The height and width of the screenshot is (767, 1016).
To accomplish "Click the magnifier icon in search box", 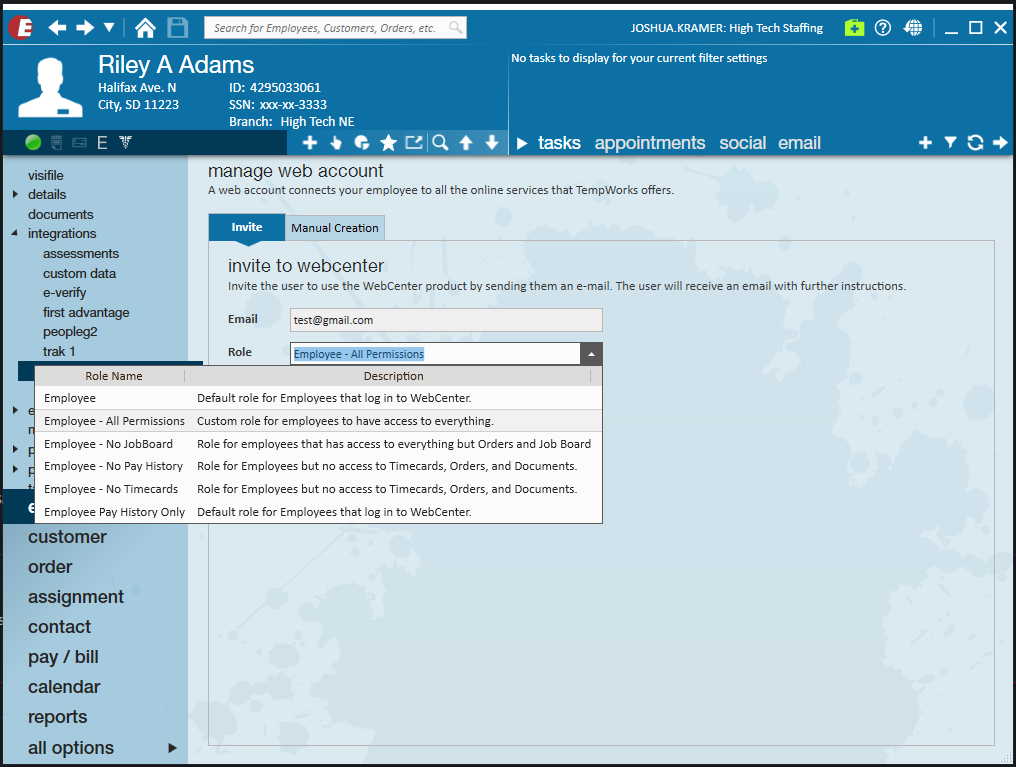I will point(456,27).
